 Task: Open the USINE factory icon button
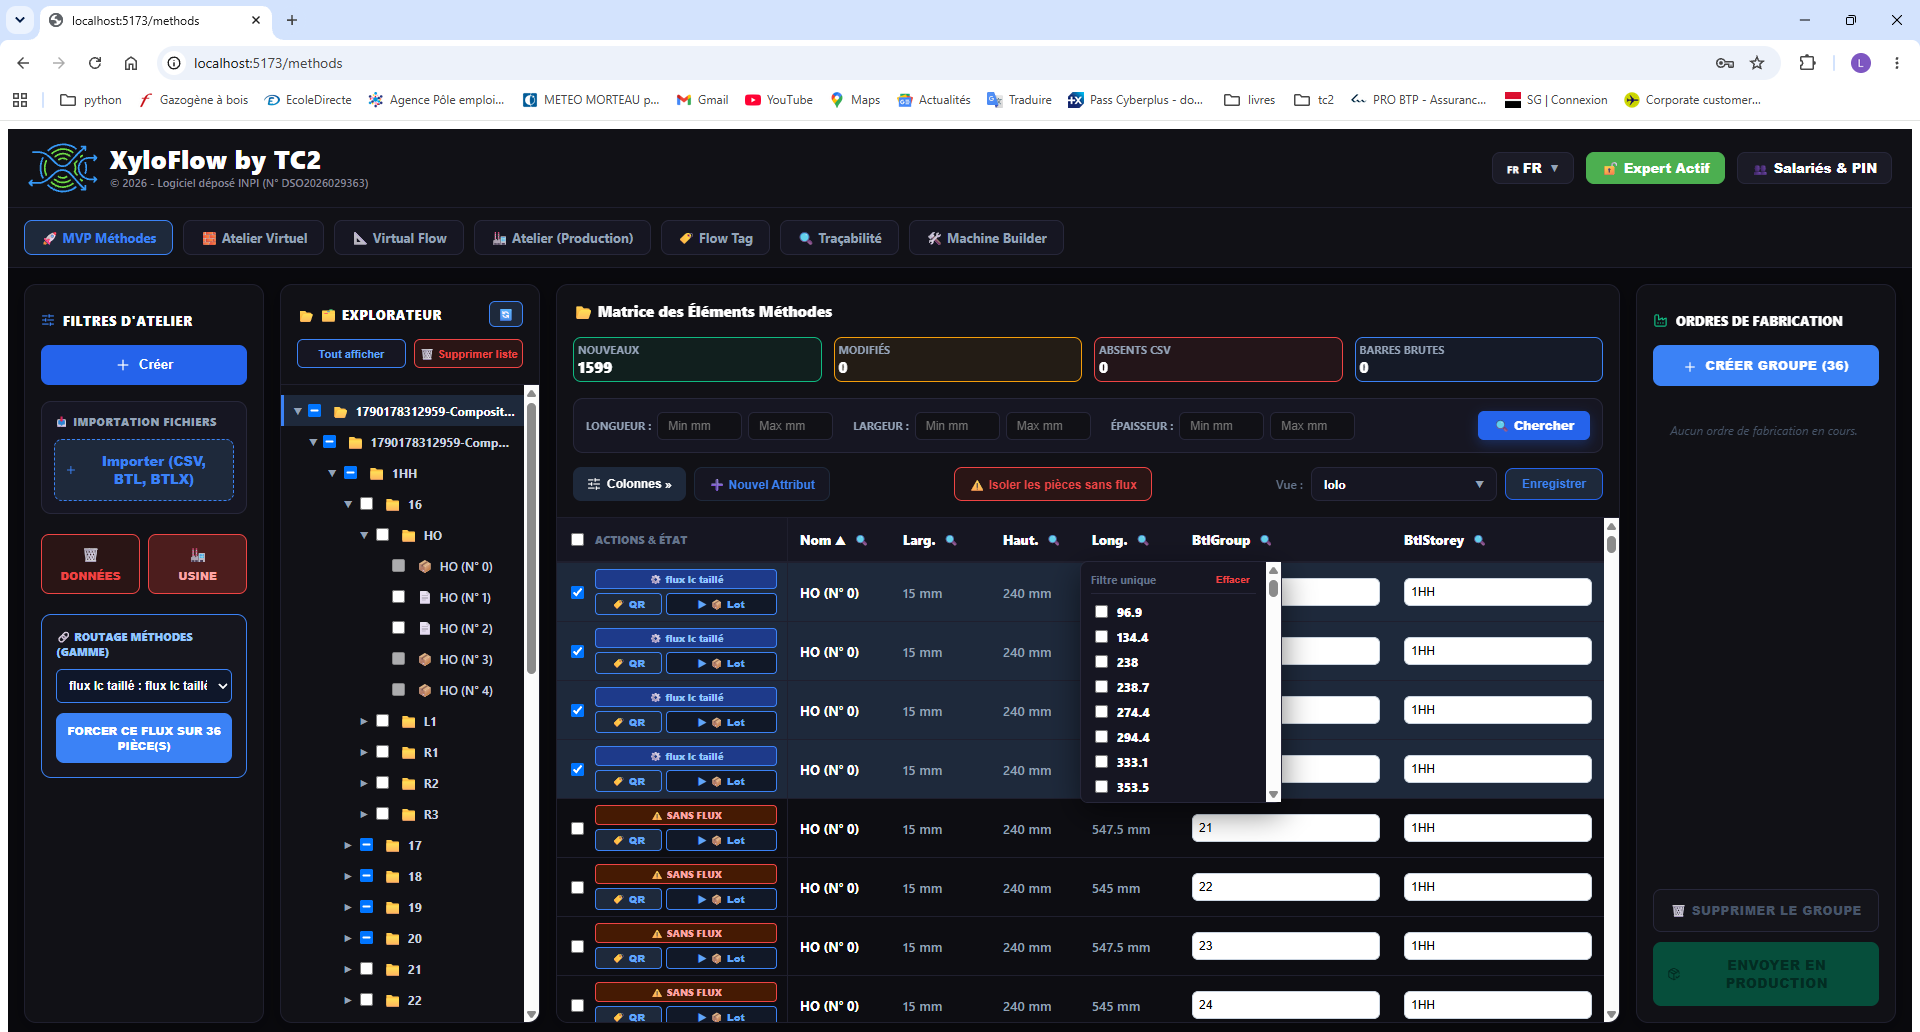coord(197,564)
